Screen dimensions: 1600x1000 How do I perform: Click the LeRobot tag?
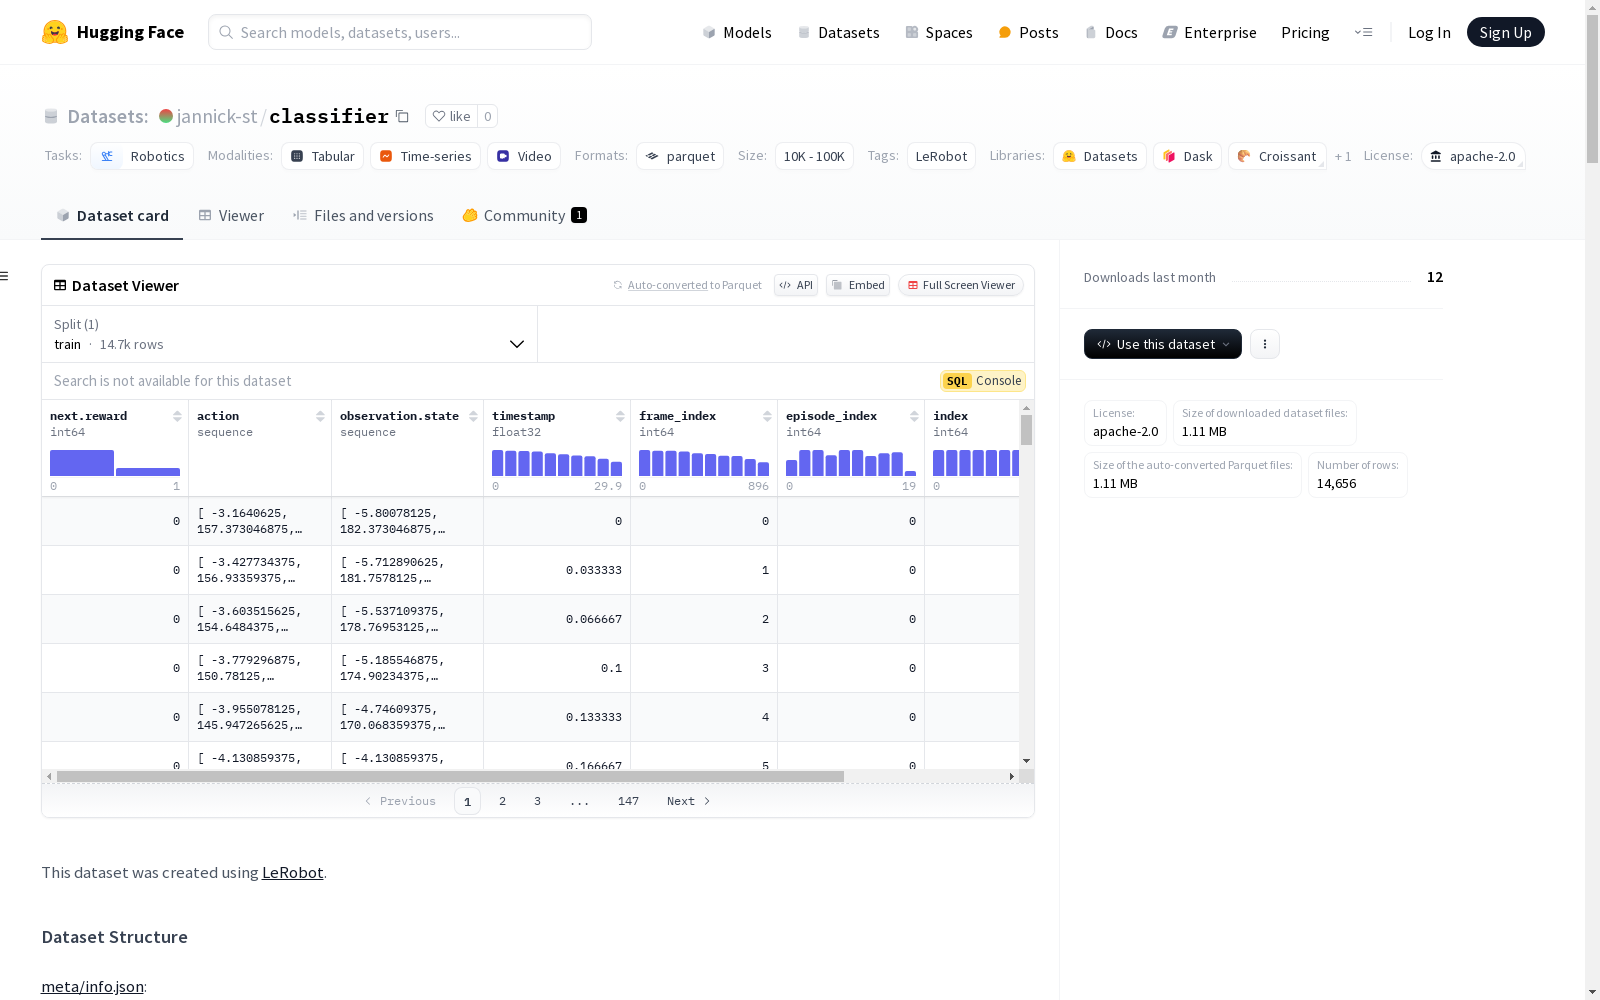pyautogui.click(x=941, y=156)
